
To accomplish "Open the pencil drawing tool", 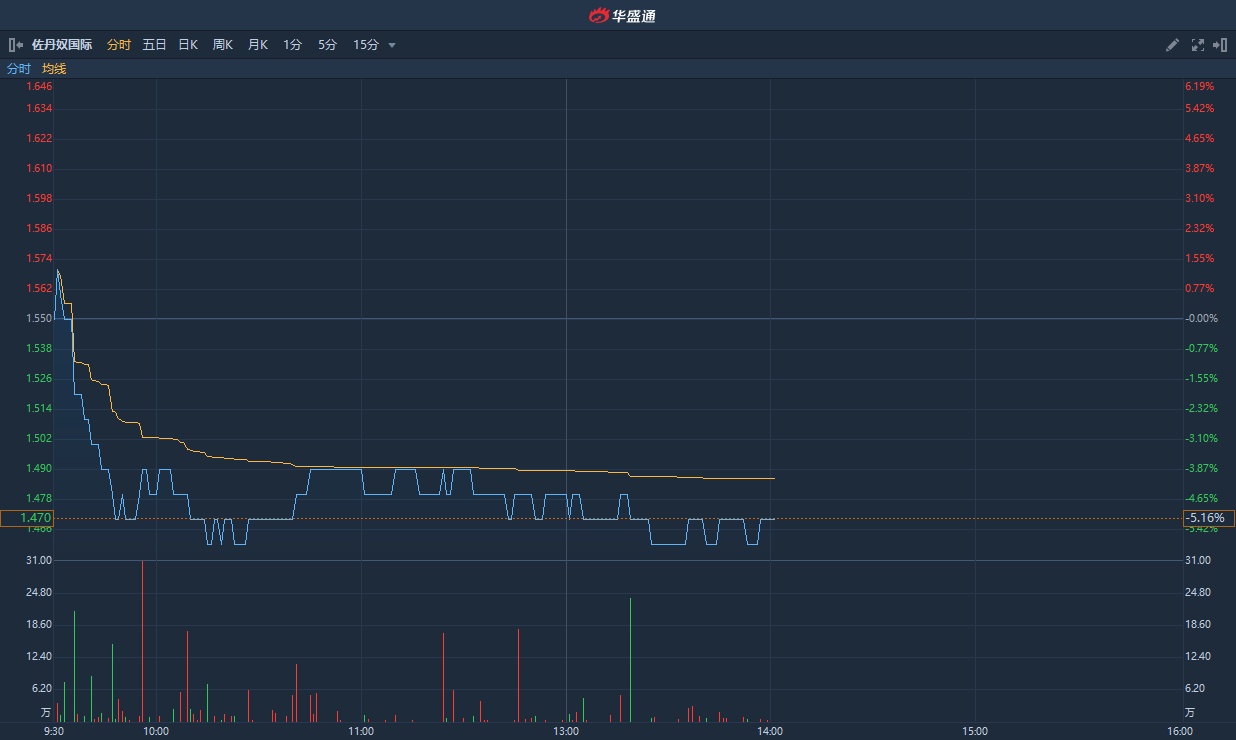I will point(1173,45).
